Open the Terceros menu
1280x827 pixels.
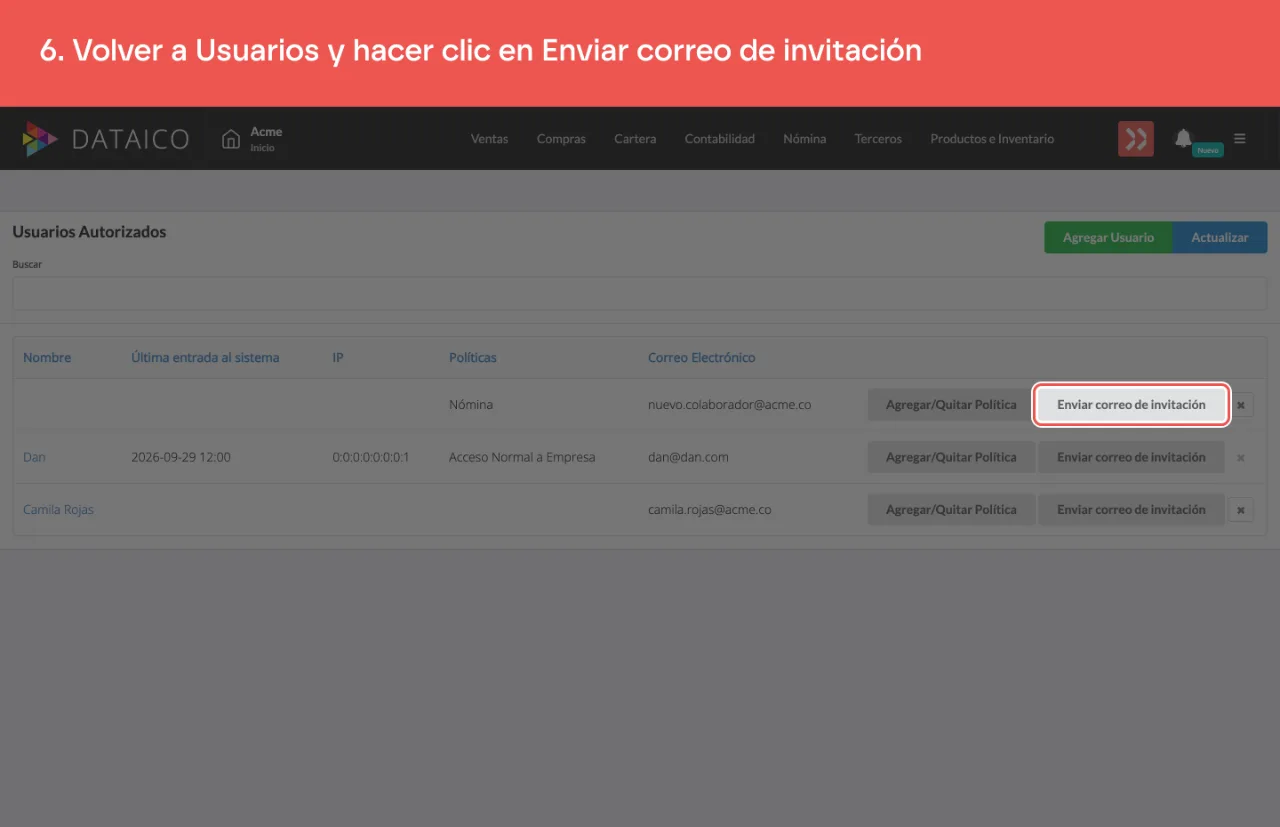878,139
